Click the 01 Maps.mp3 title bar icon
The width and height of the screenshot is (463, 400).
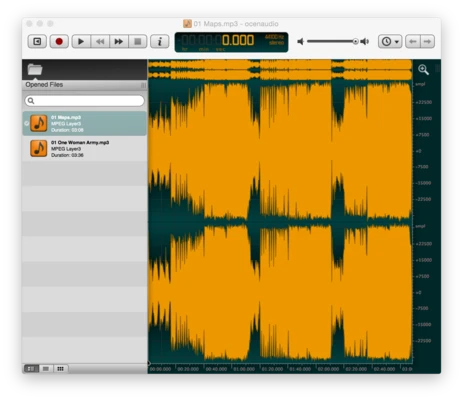(x=187, y=24)
